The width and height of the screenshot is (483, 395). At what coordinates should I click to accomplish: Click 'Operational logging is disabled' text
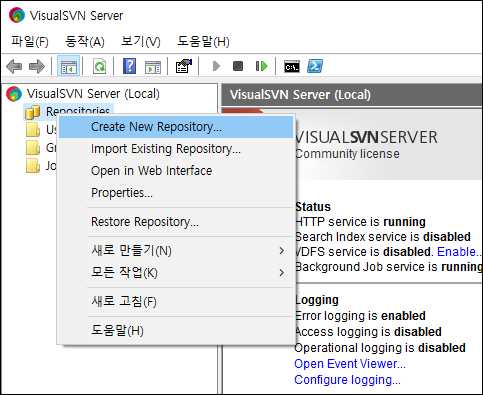[x=380, y=348]
